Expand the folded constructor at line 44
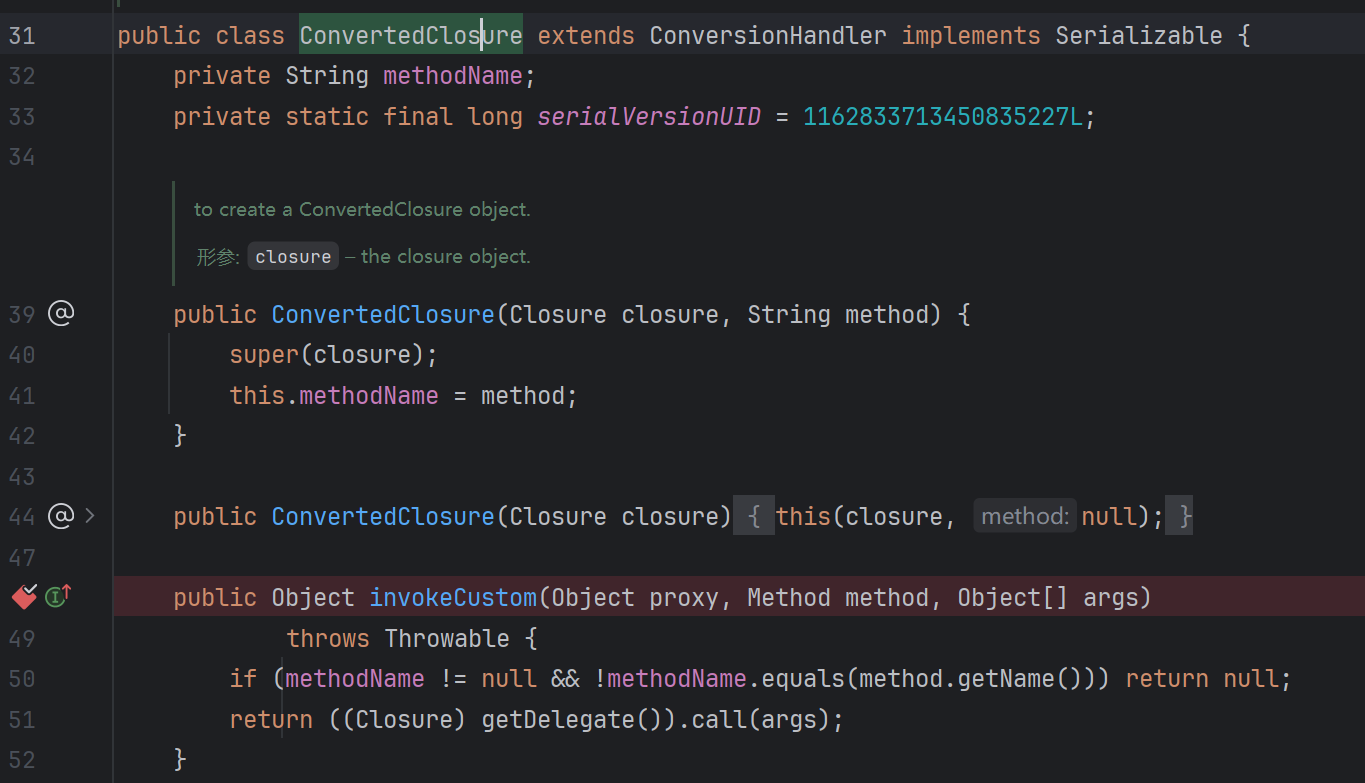Screen dimensions: 1365x783 point(90,516)
